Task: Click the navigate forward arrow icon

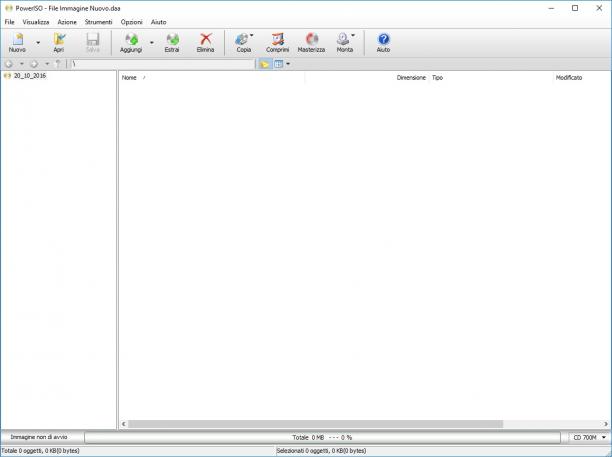Action: tap(34, 64)
